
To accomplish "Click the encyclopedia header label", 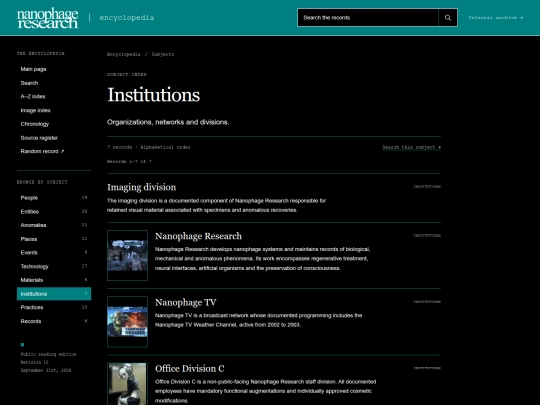I will click(127, 18).
